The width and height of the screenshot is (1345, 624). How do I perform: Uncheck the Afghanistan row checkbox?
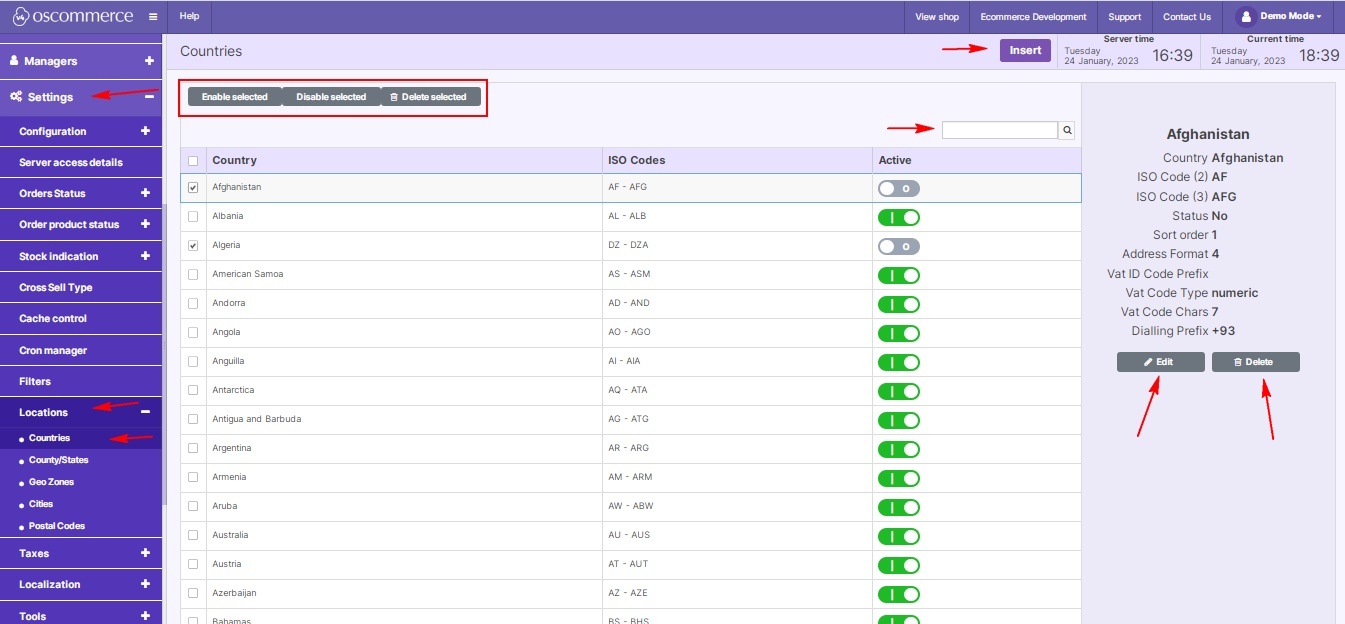coord(193,187)
